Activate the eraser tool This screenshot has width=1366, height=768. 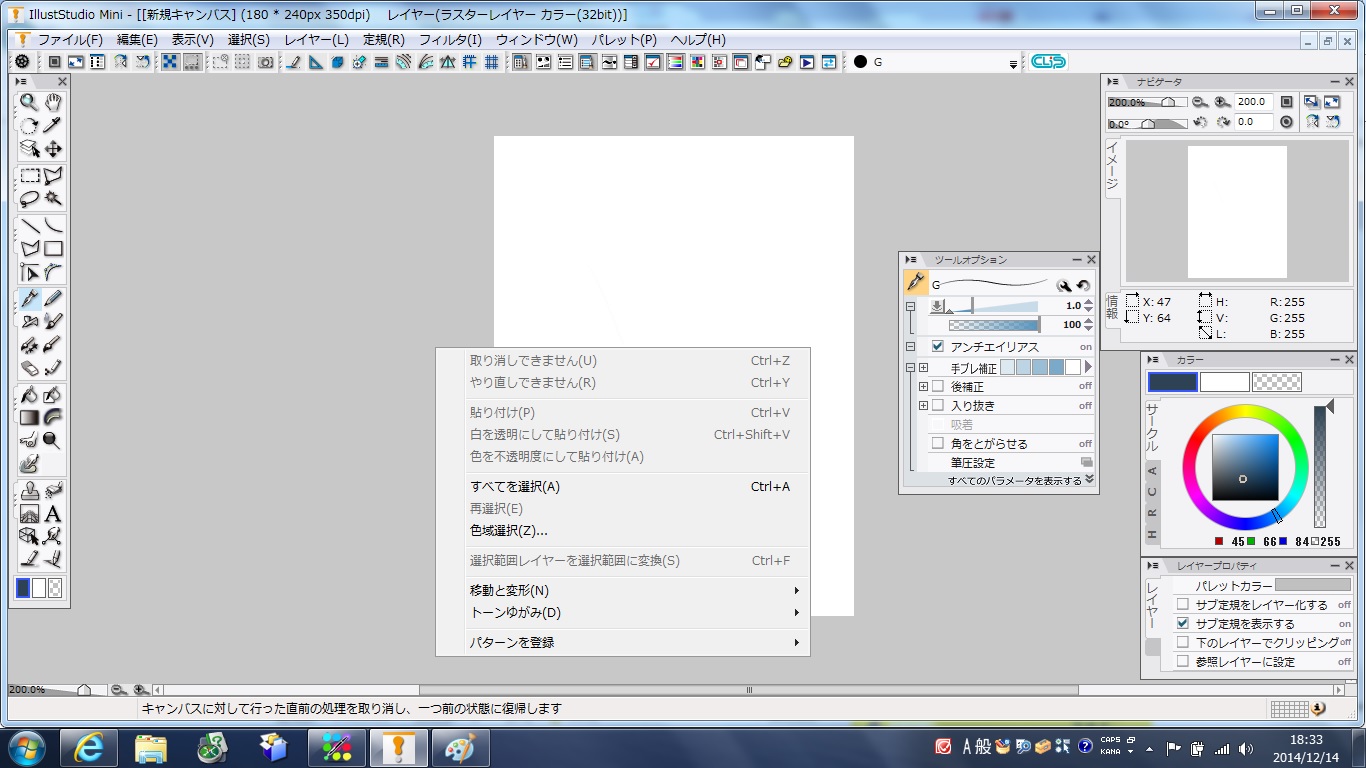[x=29, y=368]
